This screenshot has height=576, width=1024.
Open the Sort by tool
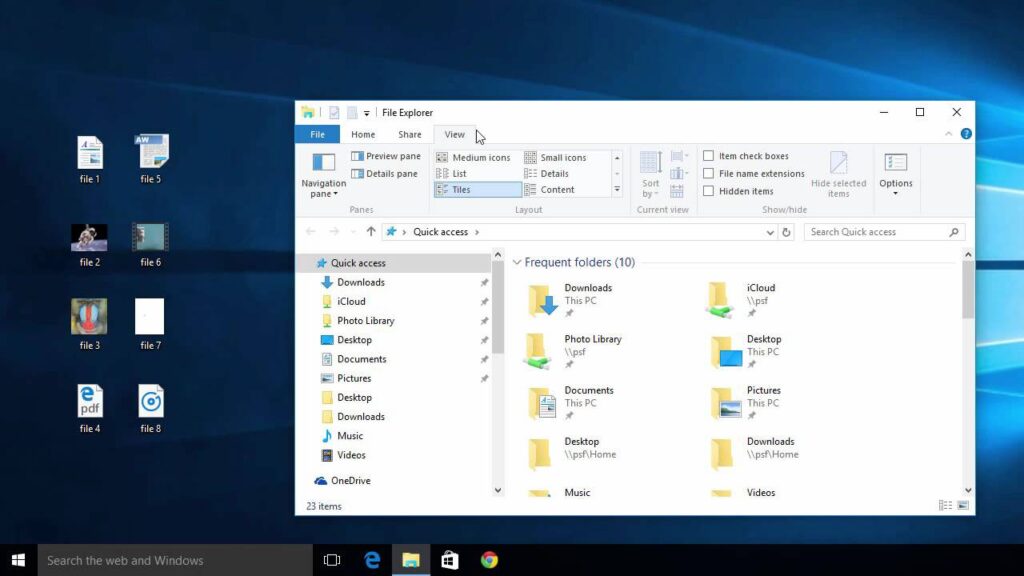[x=651, y=175]
